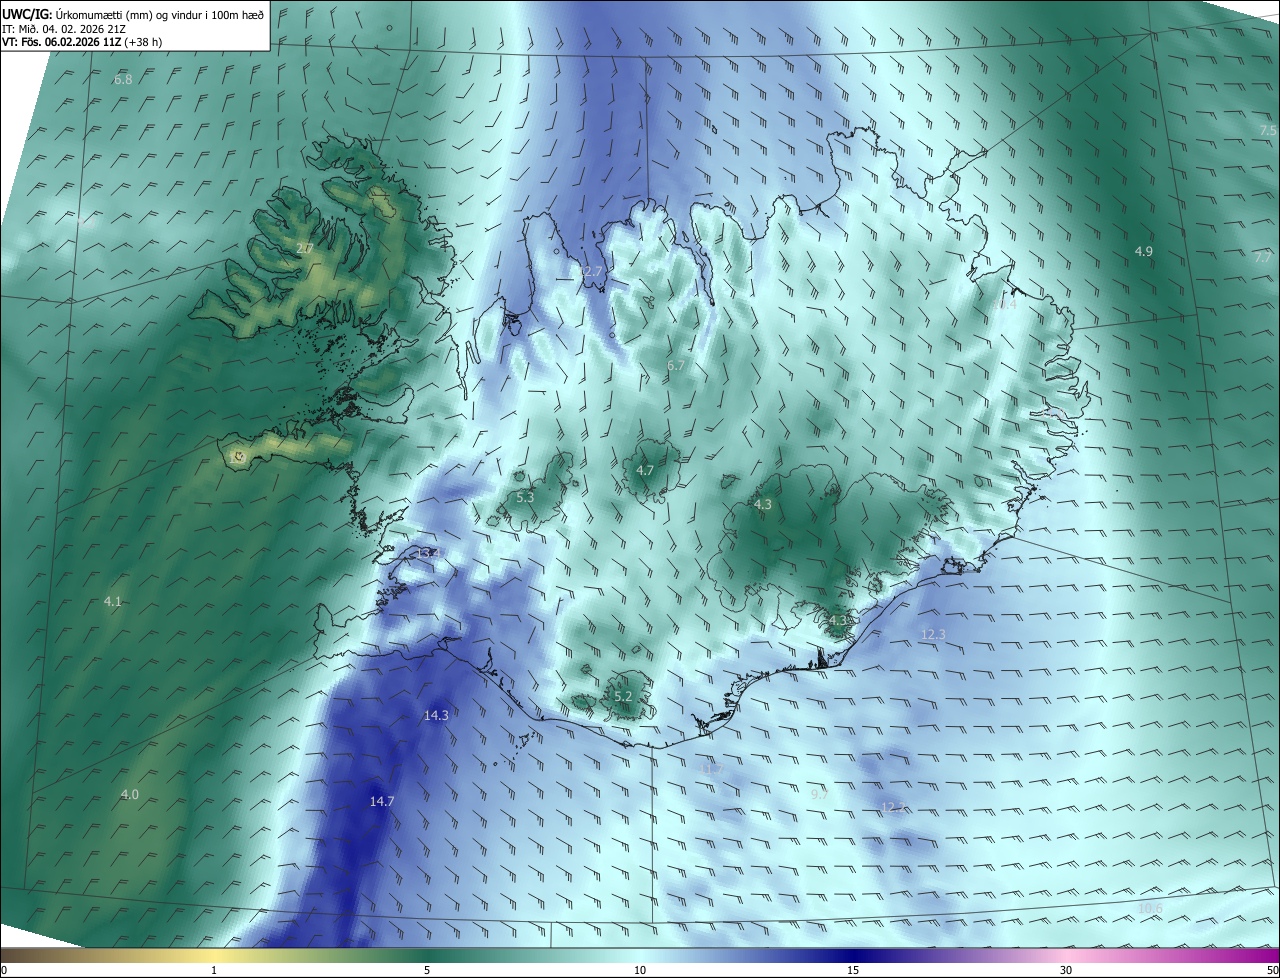Viewport: 1280px width, 978px height.
Task: Click the 7.5 value label
Action: point(1268,132)
